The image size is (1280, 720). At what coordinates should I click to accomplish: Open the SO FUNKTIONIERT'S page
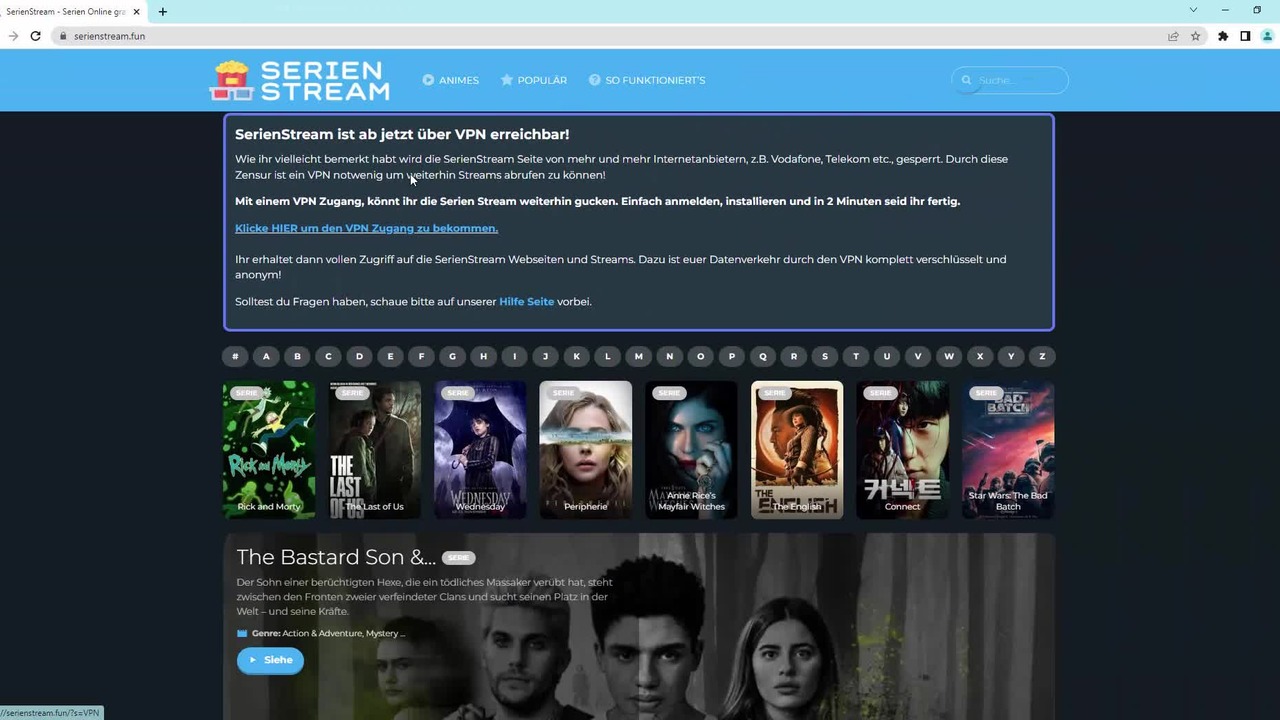647,80
